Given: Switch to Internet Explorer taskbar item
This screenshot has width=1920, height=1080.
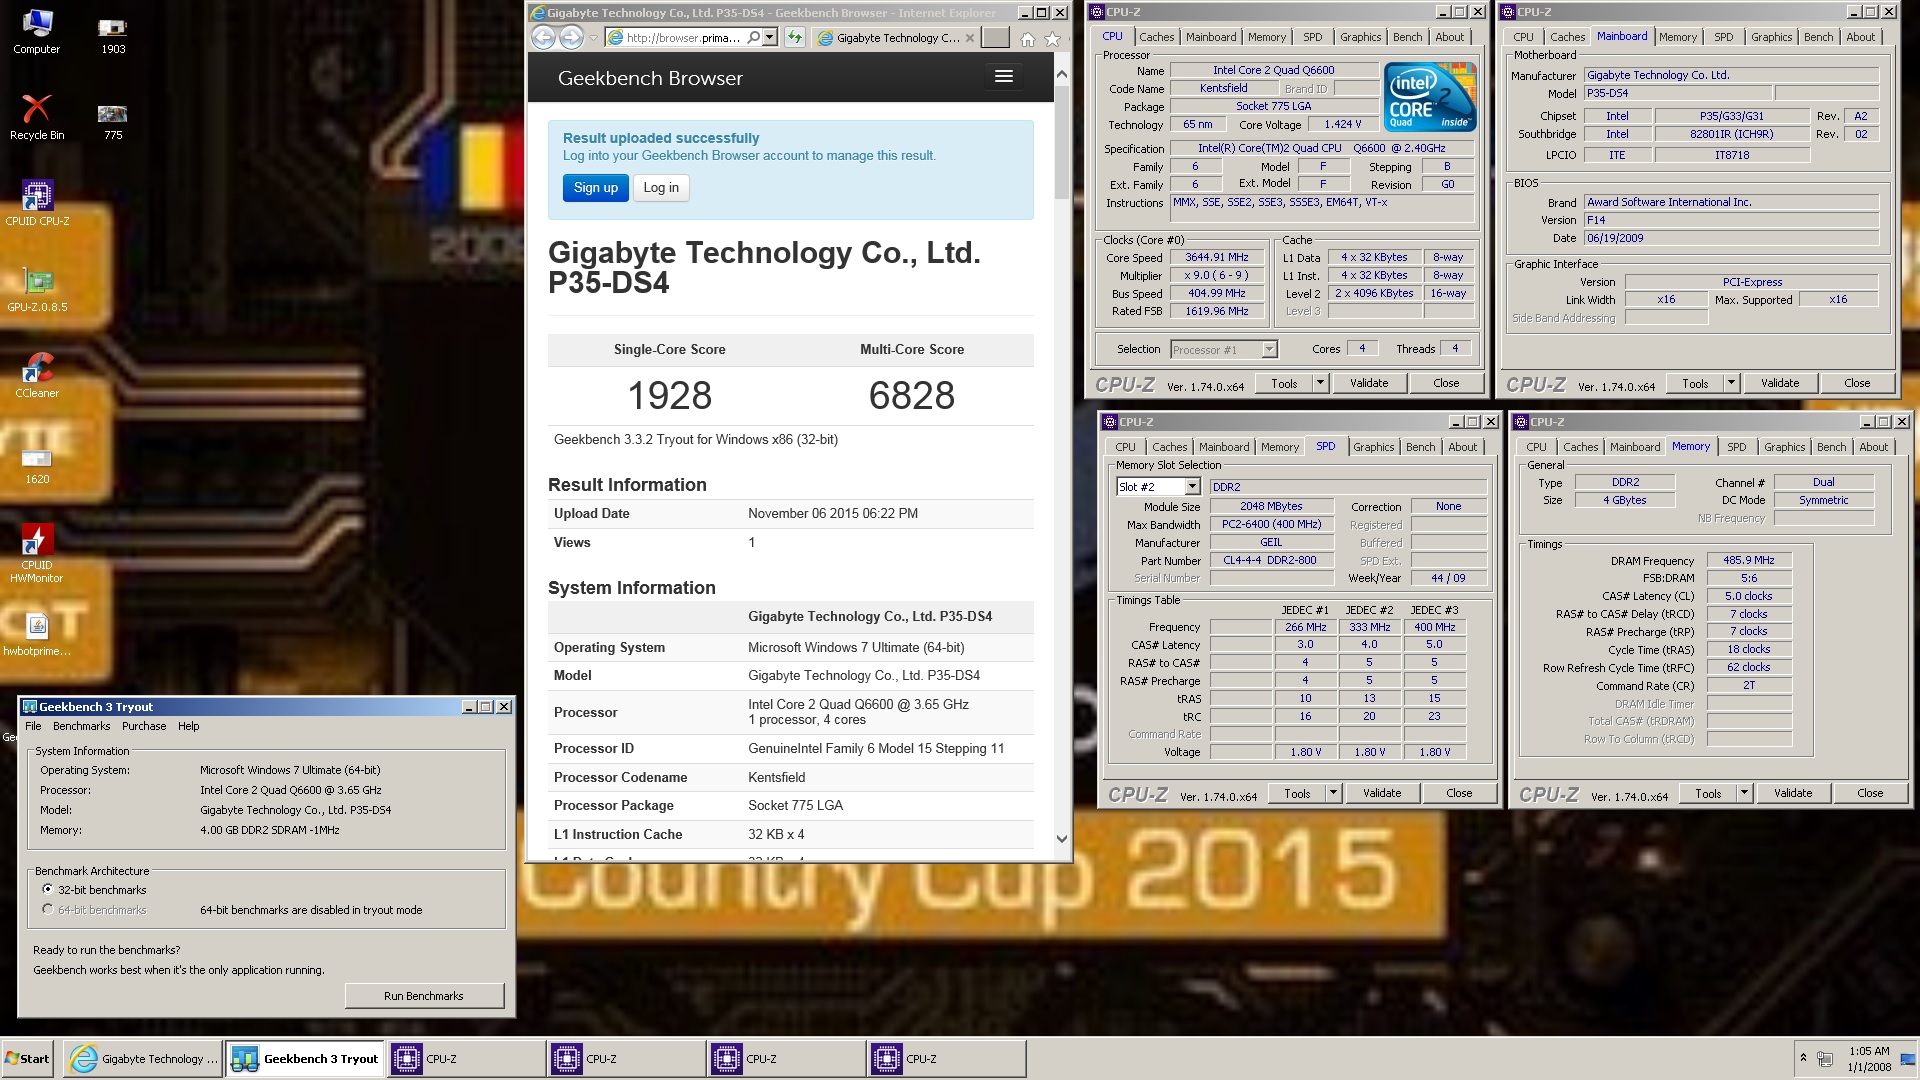Looking at the screenshot, I should coord(143,1059).
